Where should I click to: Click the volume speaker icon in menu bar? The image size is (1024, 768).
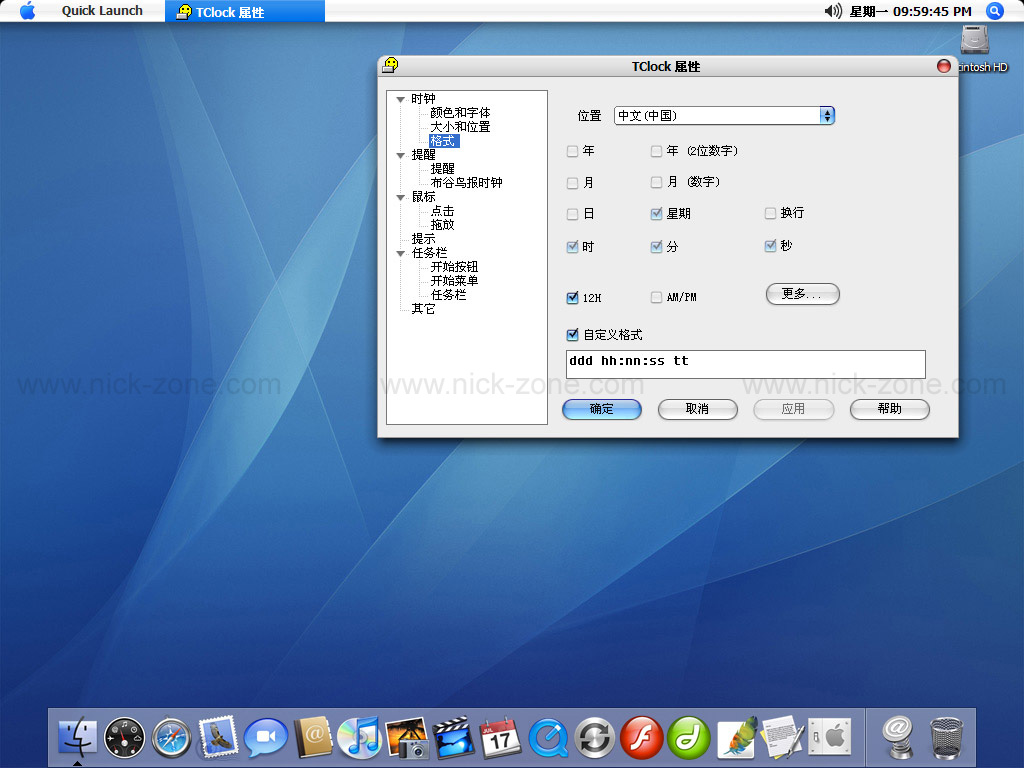coord(833,11)
